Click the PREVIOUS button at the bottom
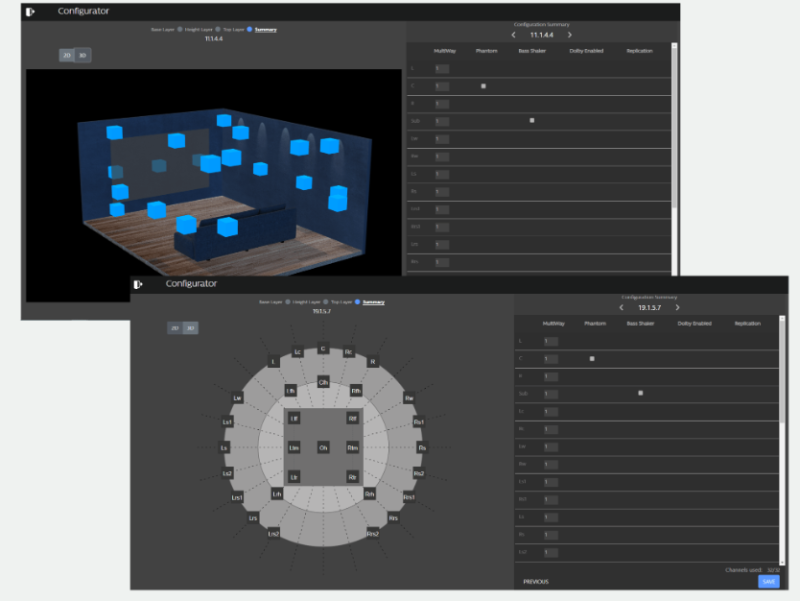The width and height of the screenshot is (800, 601). [535, 581]
